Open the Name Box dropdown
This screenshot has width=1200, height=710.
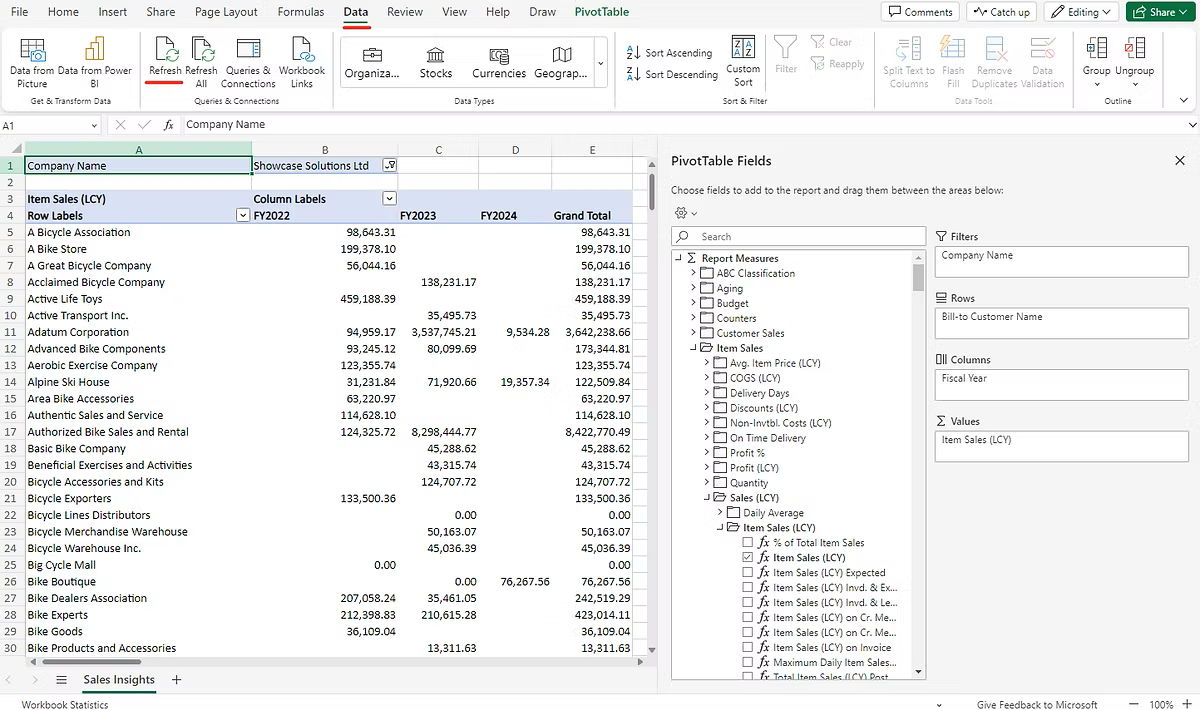tap(95, 125)
